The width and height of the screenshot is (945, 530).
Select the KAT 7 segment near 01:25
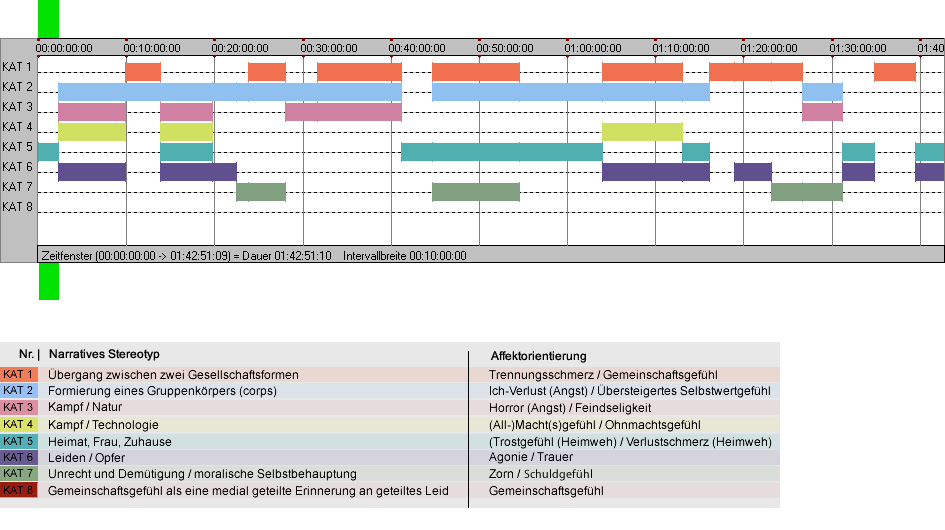pyautogui.click(x=807, y=192)
